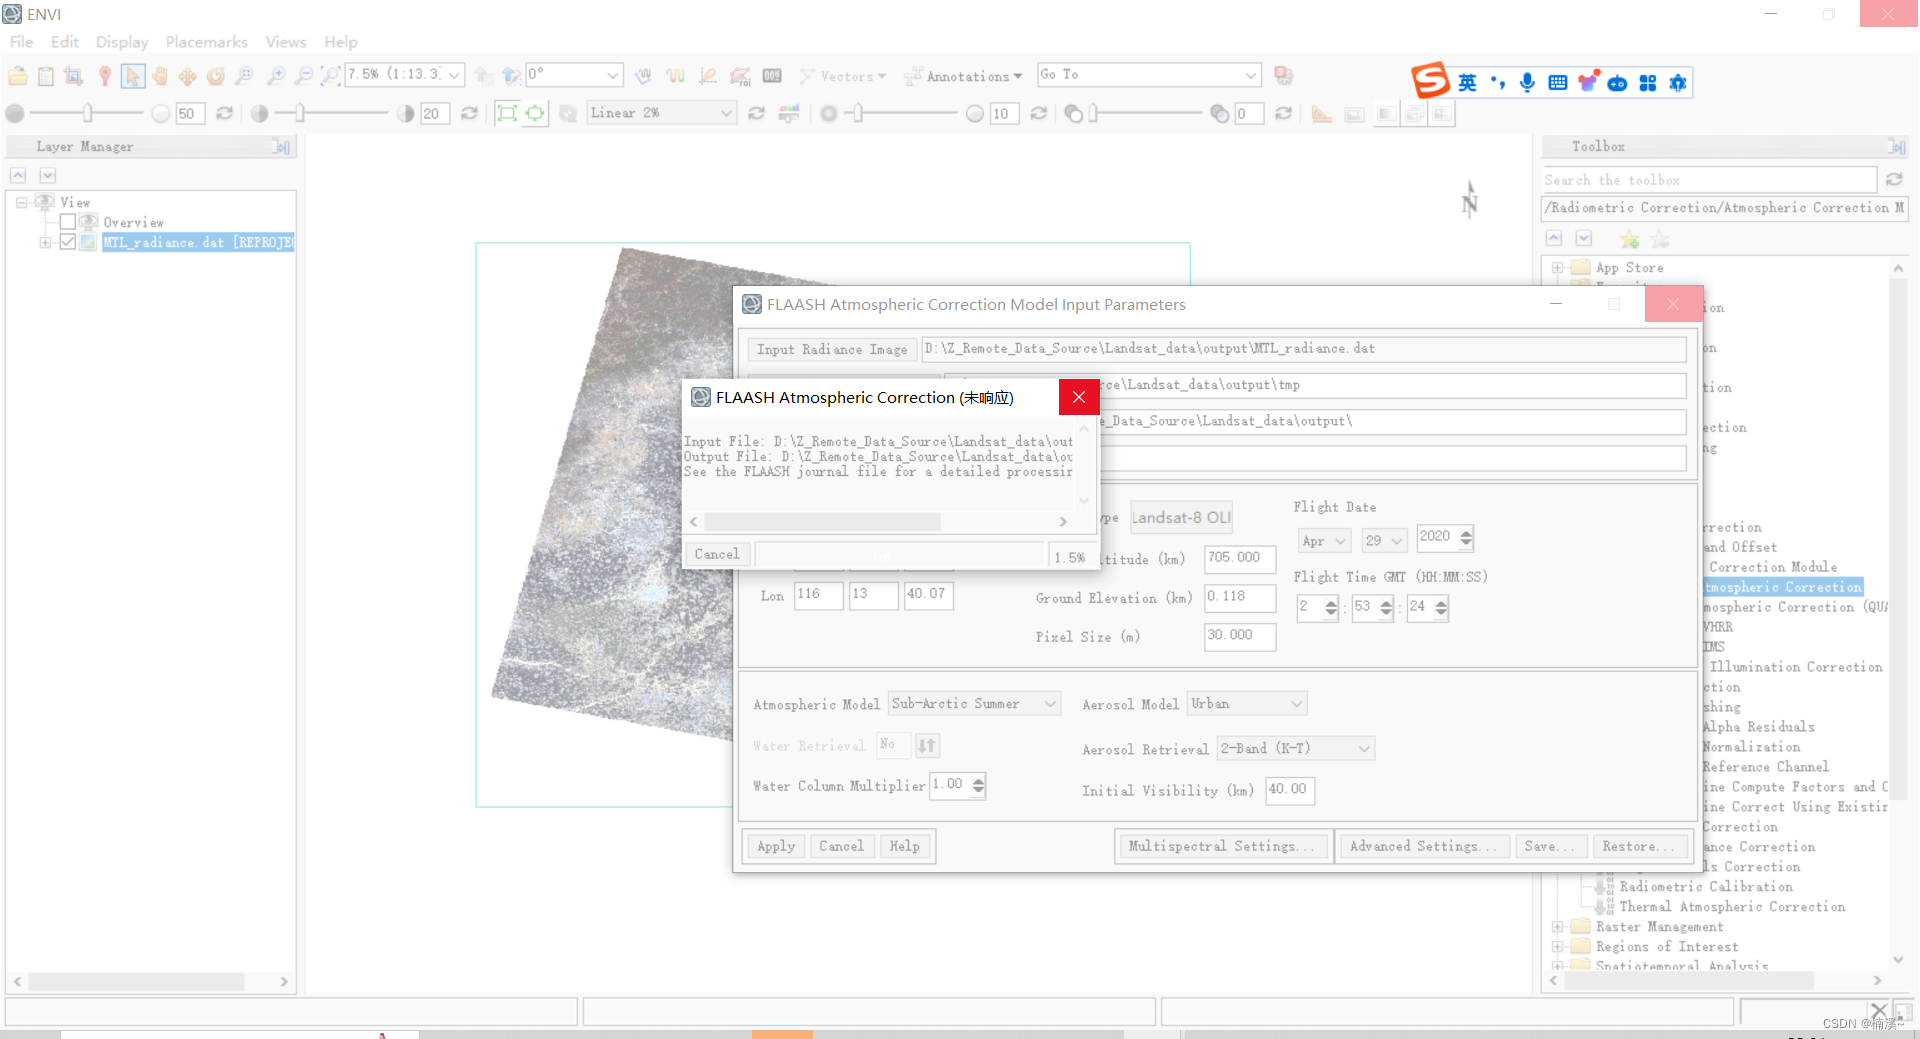The height and width of the screenshot is (1039, 1920).
Task: Open the Go To dropdown
Action: (1250, 75)
